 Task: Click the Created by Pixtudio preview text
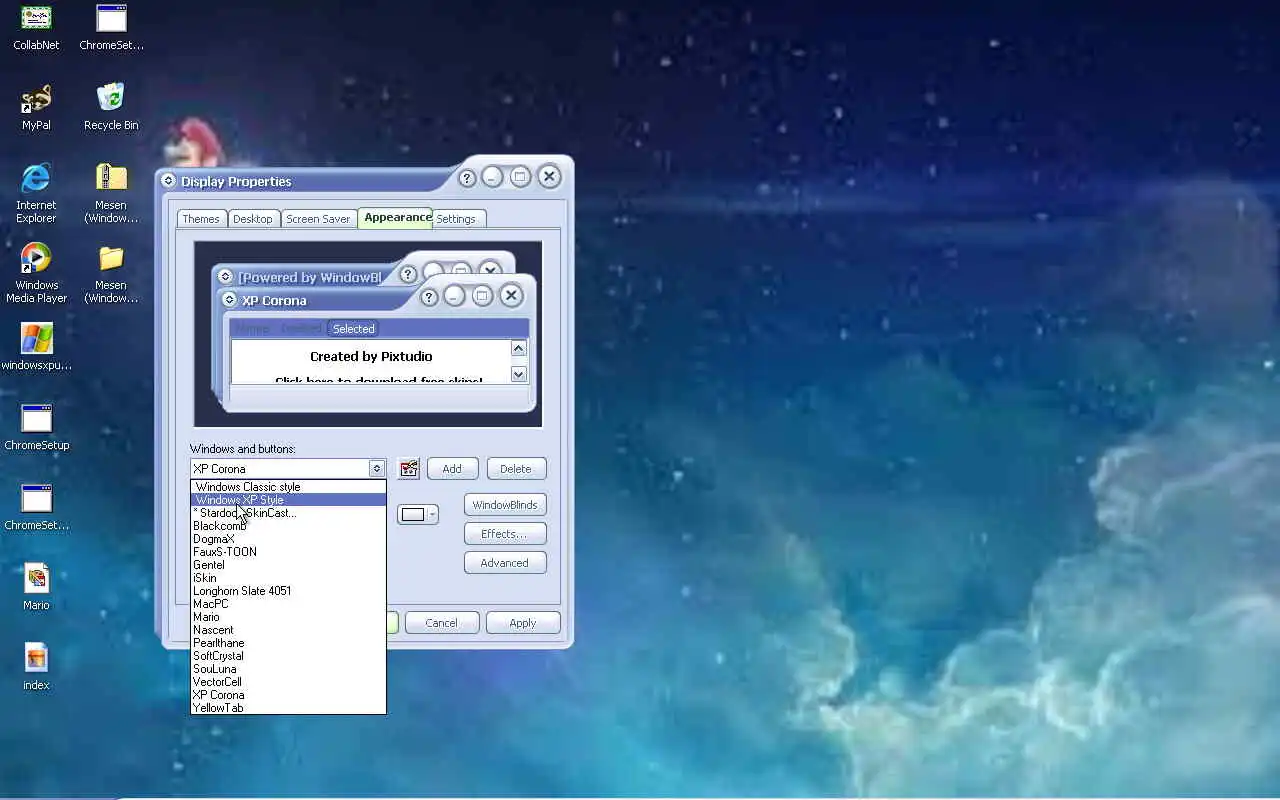coord(371,356)
